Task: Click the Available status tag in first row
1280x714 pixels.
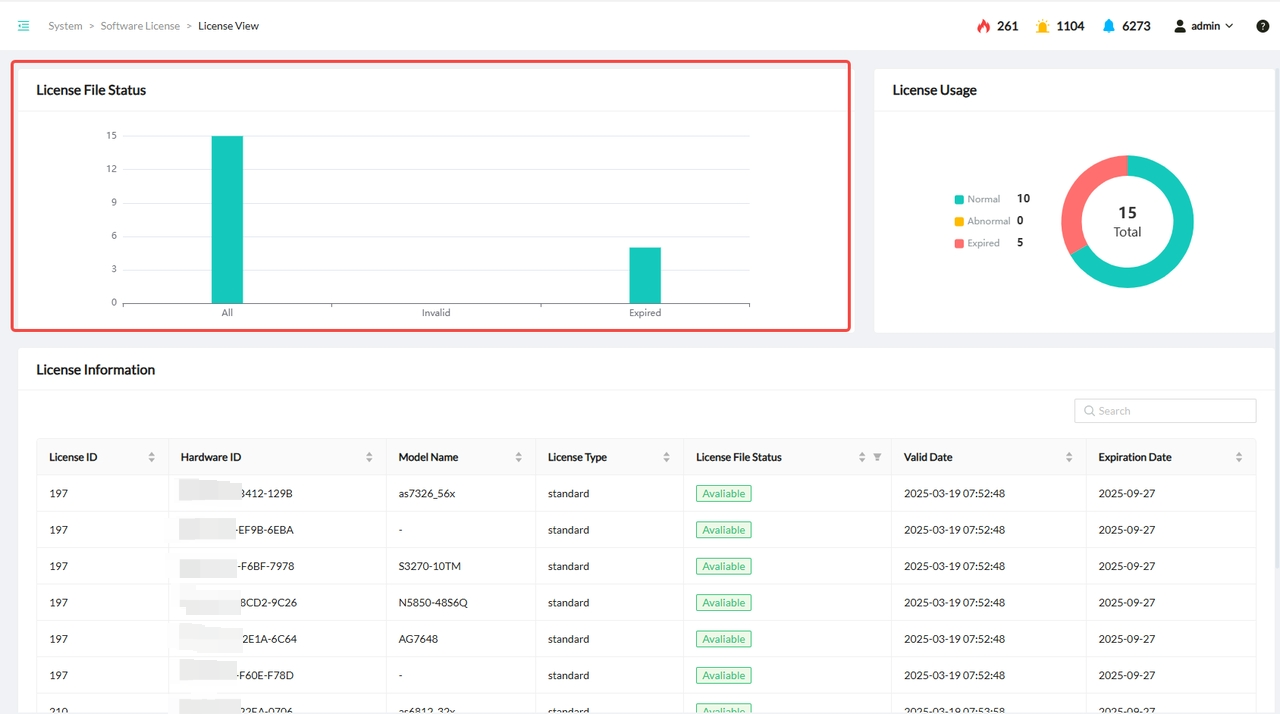Action: pos(723,494)
